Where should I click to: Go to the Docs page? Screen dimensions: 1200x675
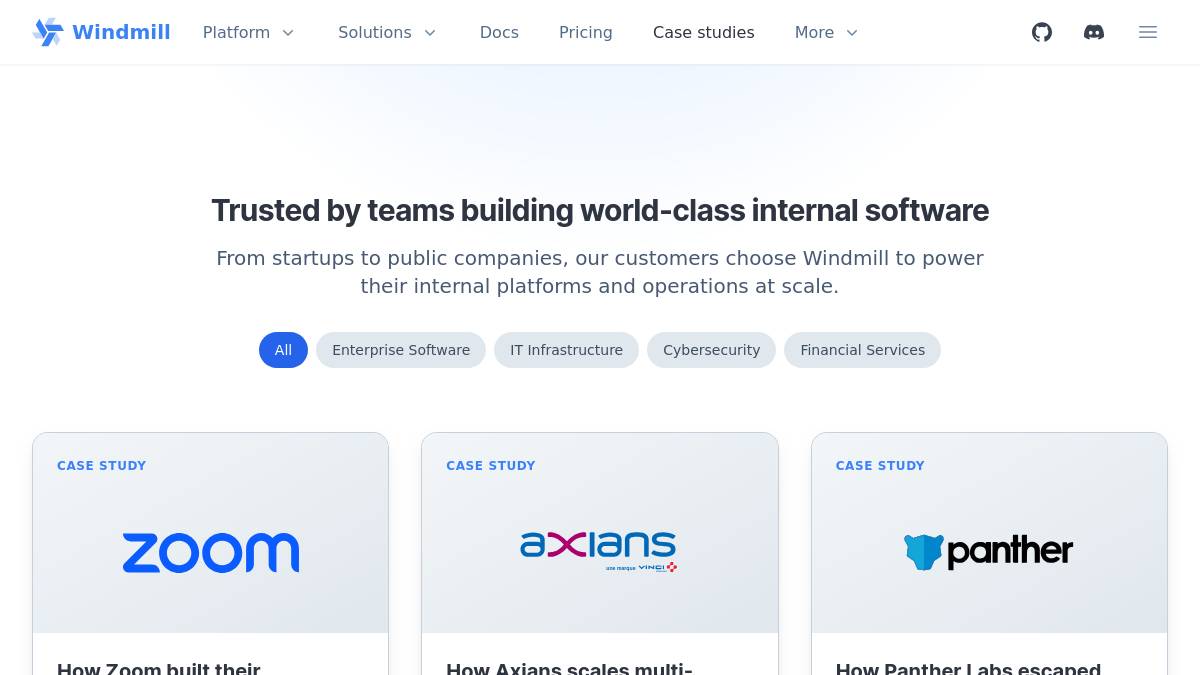(x=499, y=32)
